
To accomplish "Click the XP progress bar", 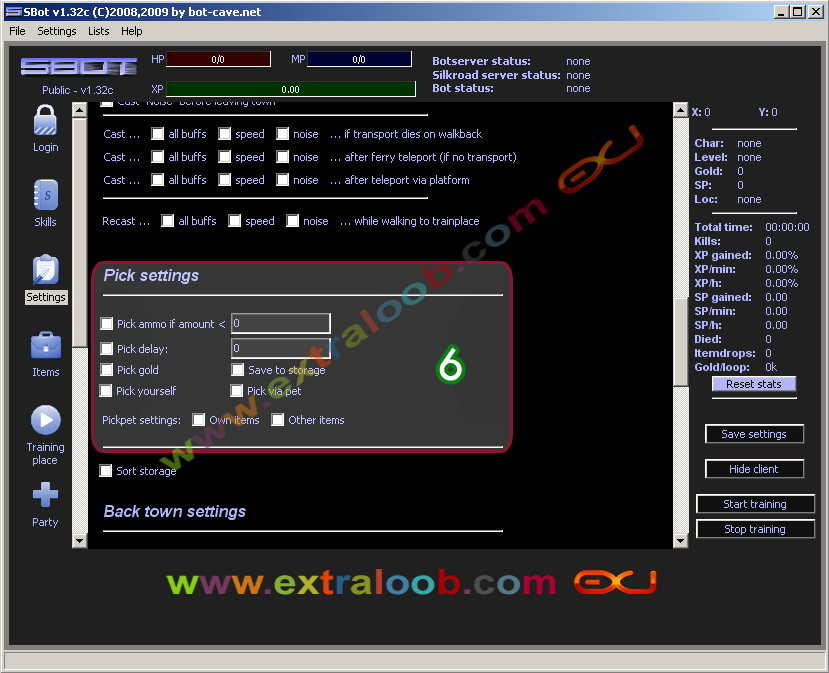I will pos(291,89).
